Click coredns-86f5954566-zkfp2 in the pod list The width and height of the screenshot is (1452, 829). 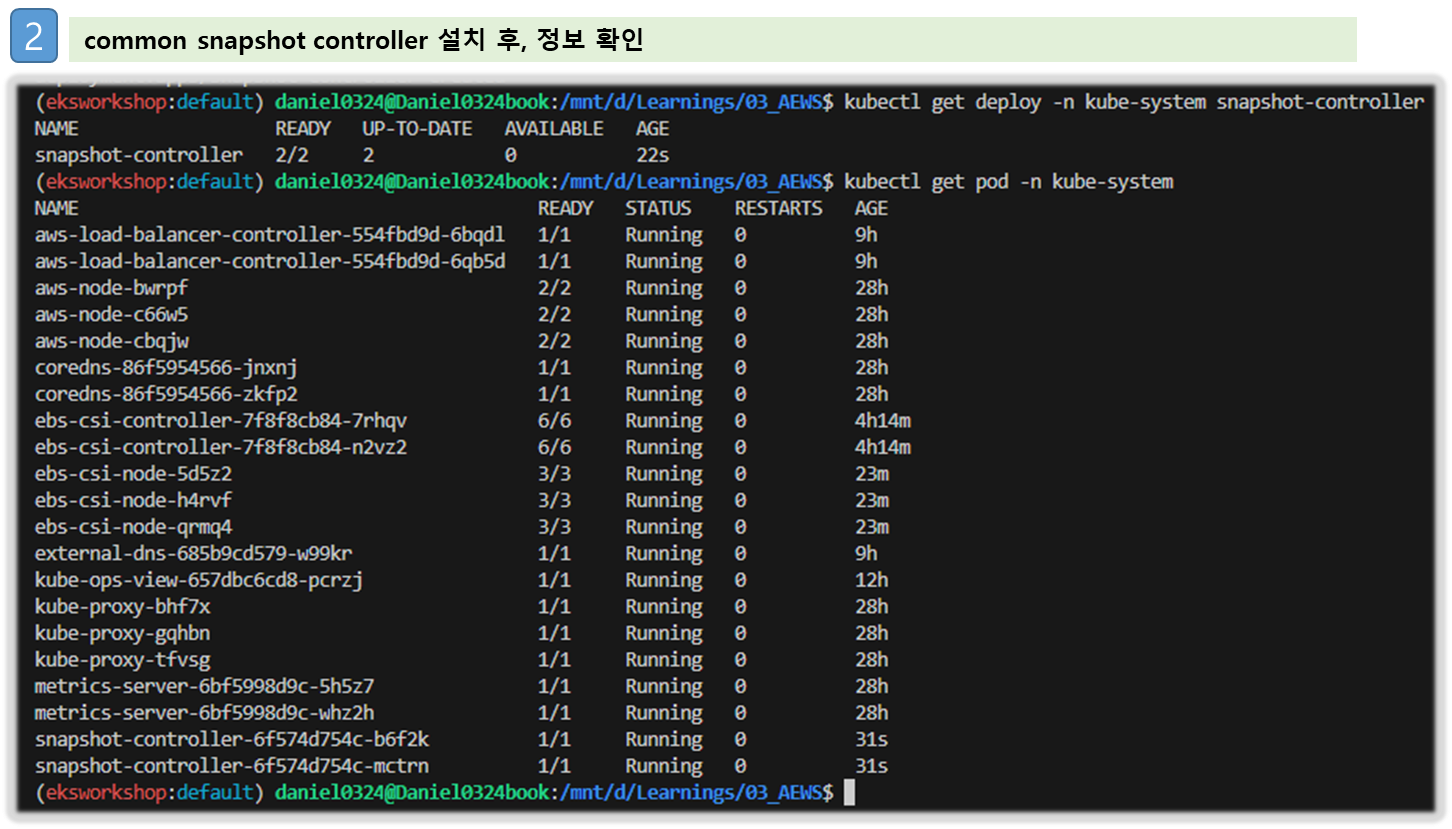(x=166, y=394)
